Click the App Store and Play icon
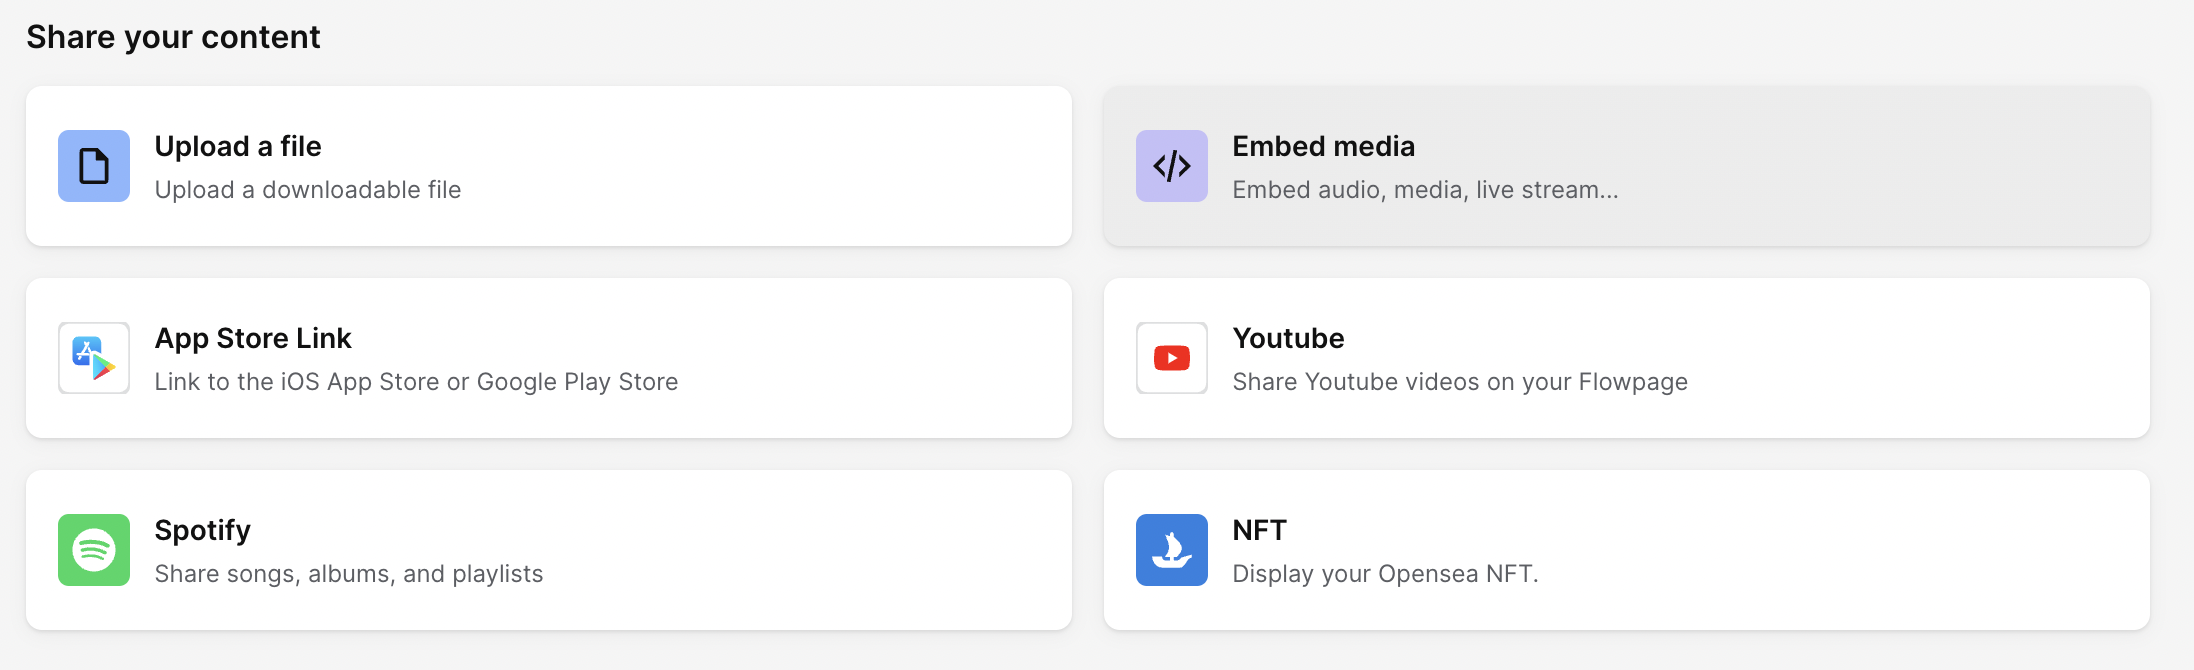Viewport: 2194px width, 670px height. pyautogui.click(x=94, y=358)
